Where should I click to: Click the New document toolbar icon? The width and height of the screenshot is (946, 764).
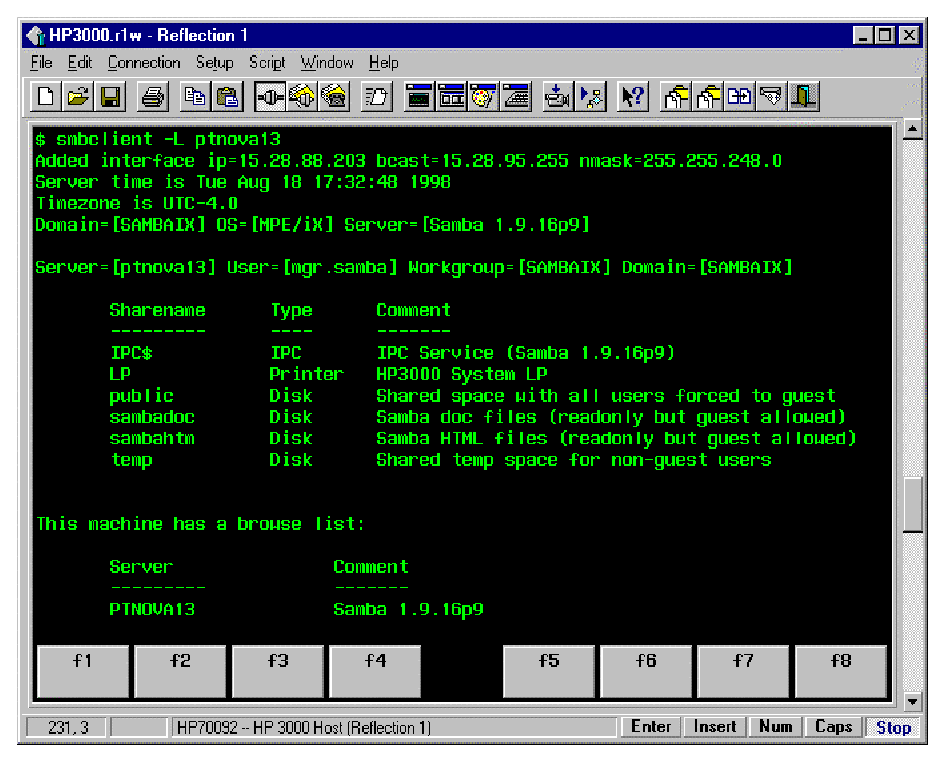[x=46, y=97]
